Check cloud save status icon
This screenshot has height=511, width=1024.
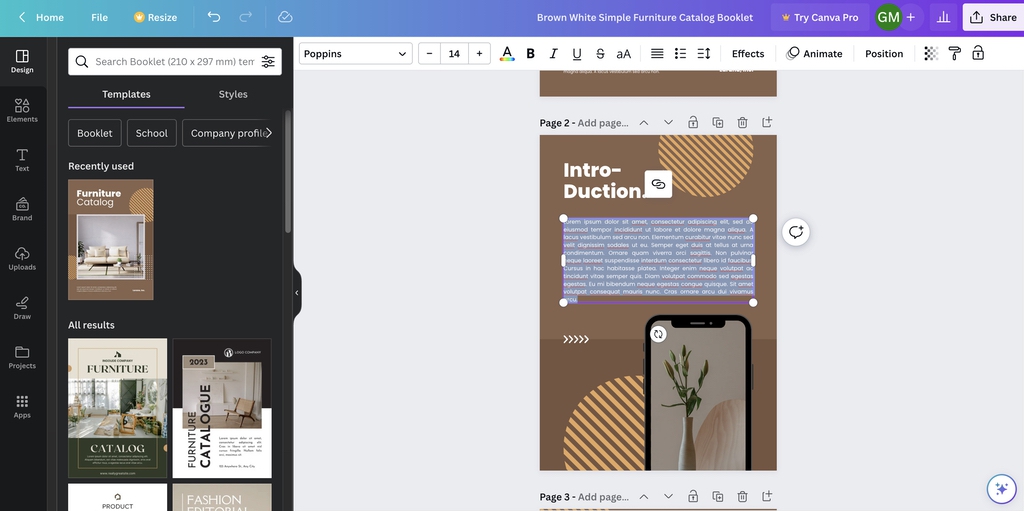(x=285, y=17)
